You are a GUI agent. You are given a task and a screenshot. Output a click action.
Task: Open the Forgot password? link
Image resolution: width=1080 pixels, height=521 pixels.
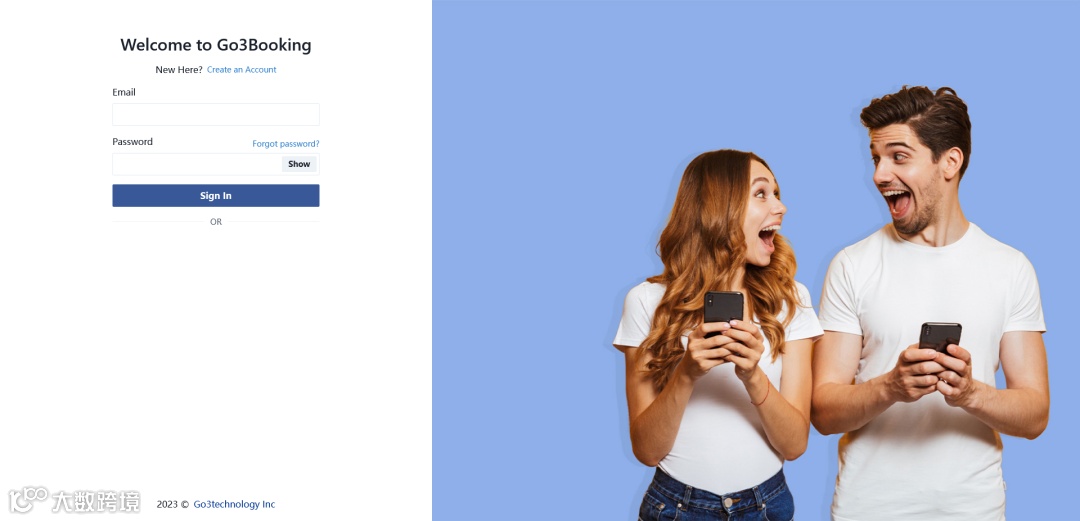pyautogui.click(x=286, y=144)
